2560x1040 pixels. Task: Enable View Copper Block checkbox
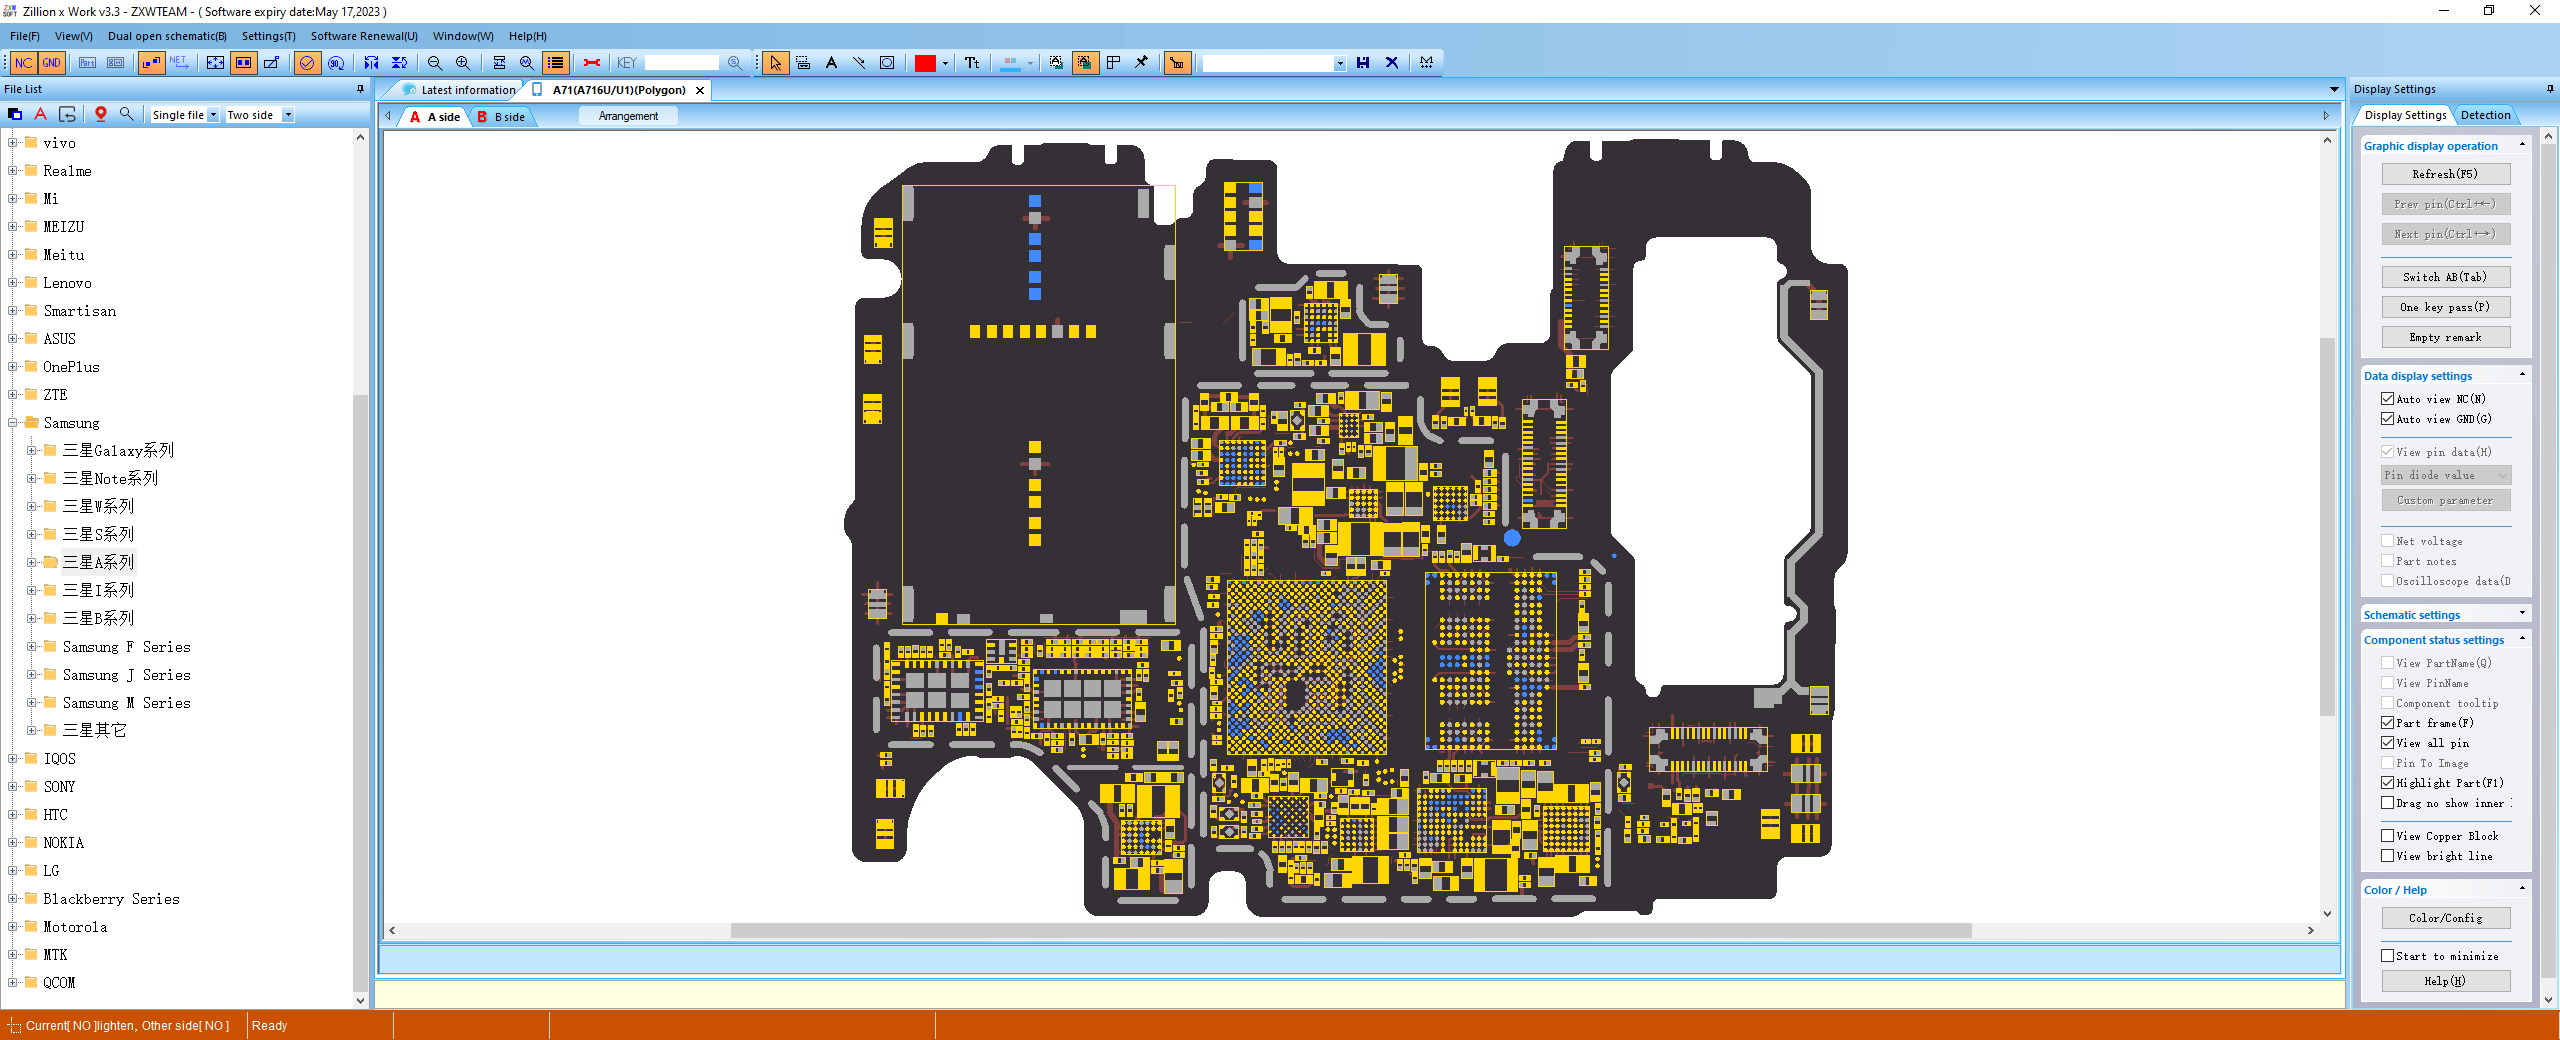[2387, 836]
